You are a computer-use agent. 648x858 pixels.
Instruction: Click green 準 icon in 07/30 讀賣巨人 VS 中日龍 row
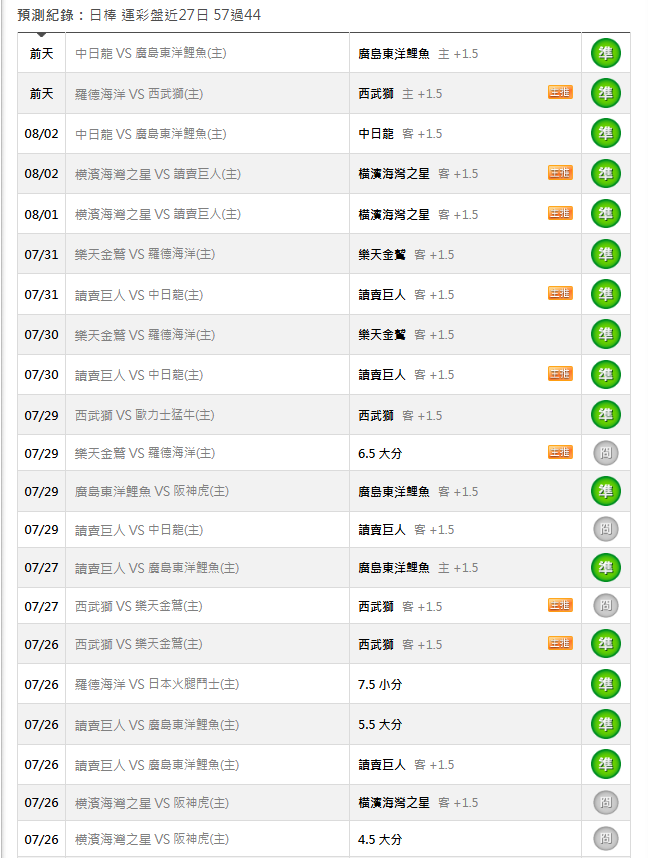pos(605,375)
